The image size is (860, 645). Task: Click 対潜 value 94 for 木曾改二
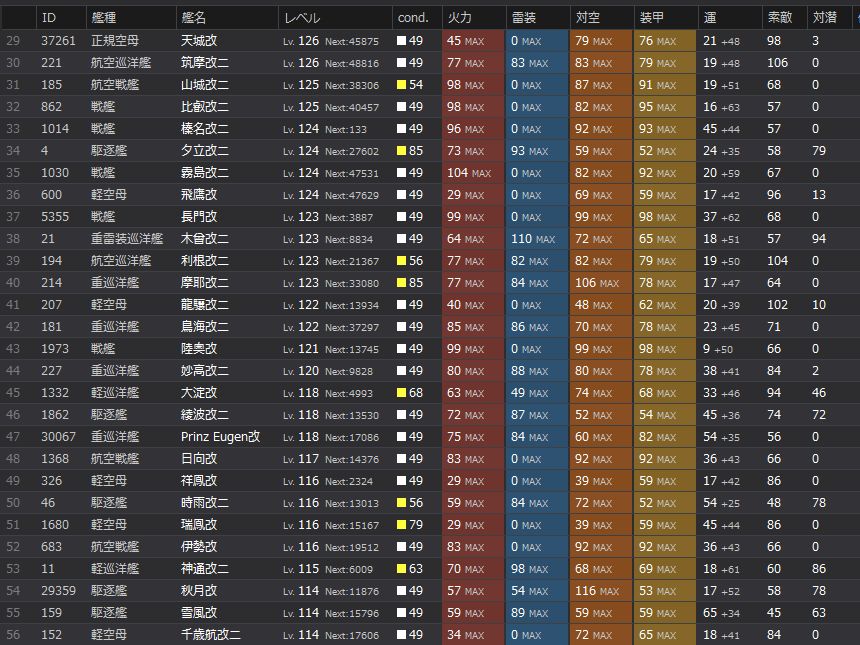[x=819, y=239]
